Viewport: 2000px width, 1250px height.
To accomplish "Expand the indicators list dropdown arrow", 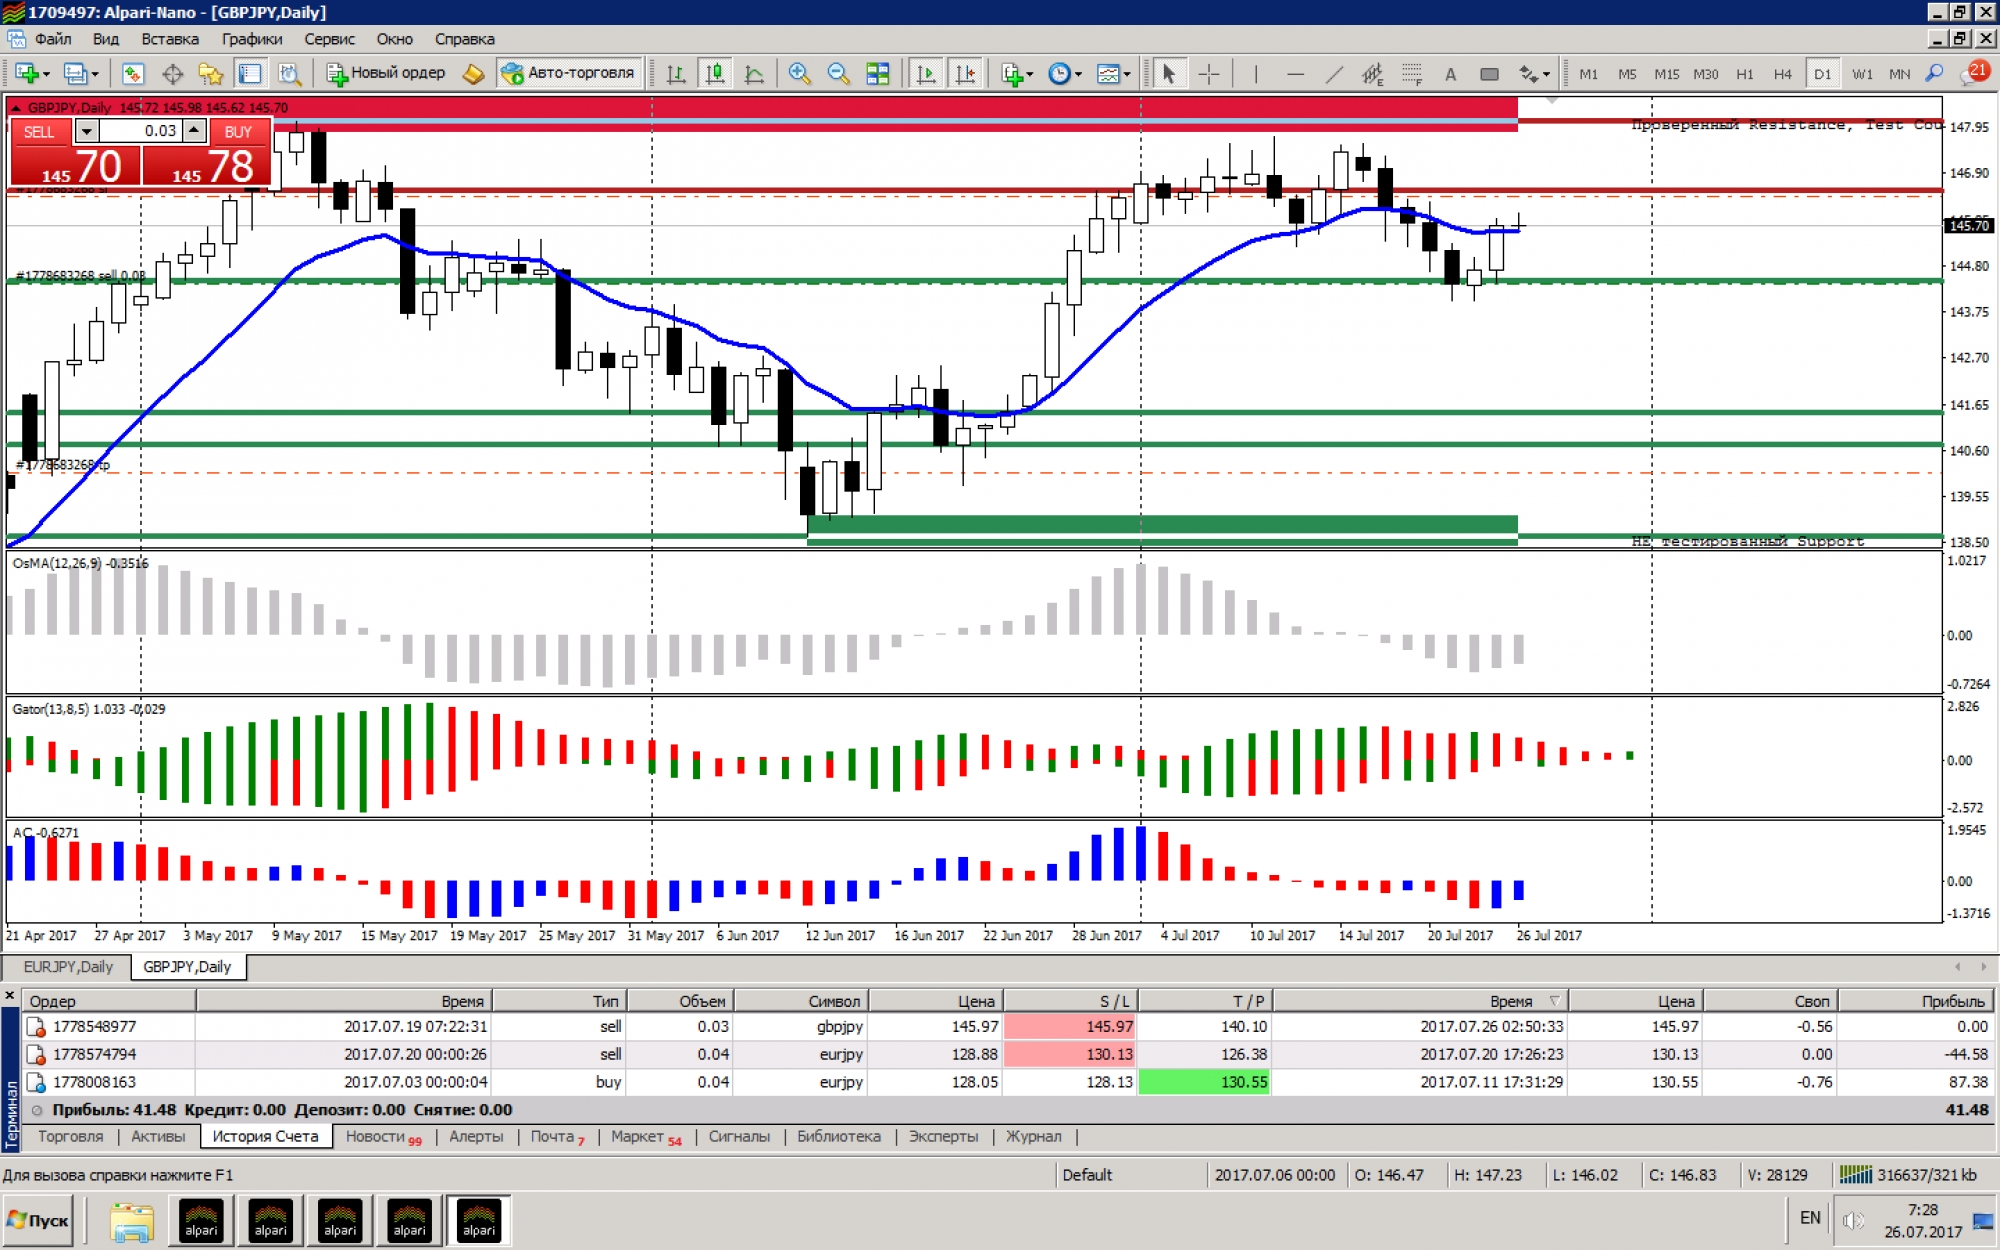I will (x=1030, y=74).
